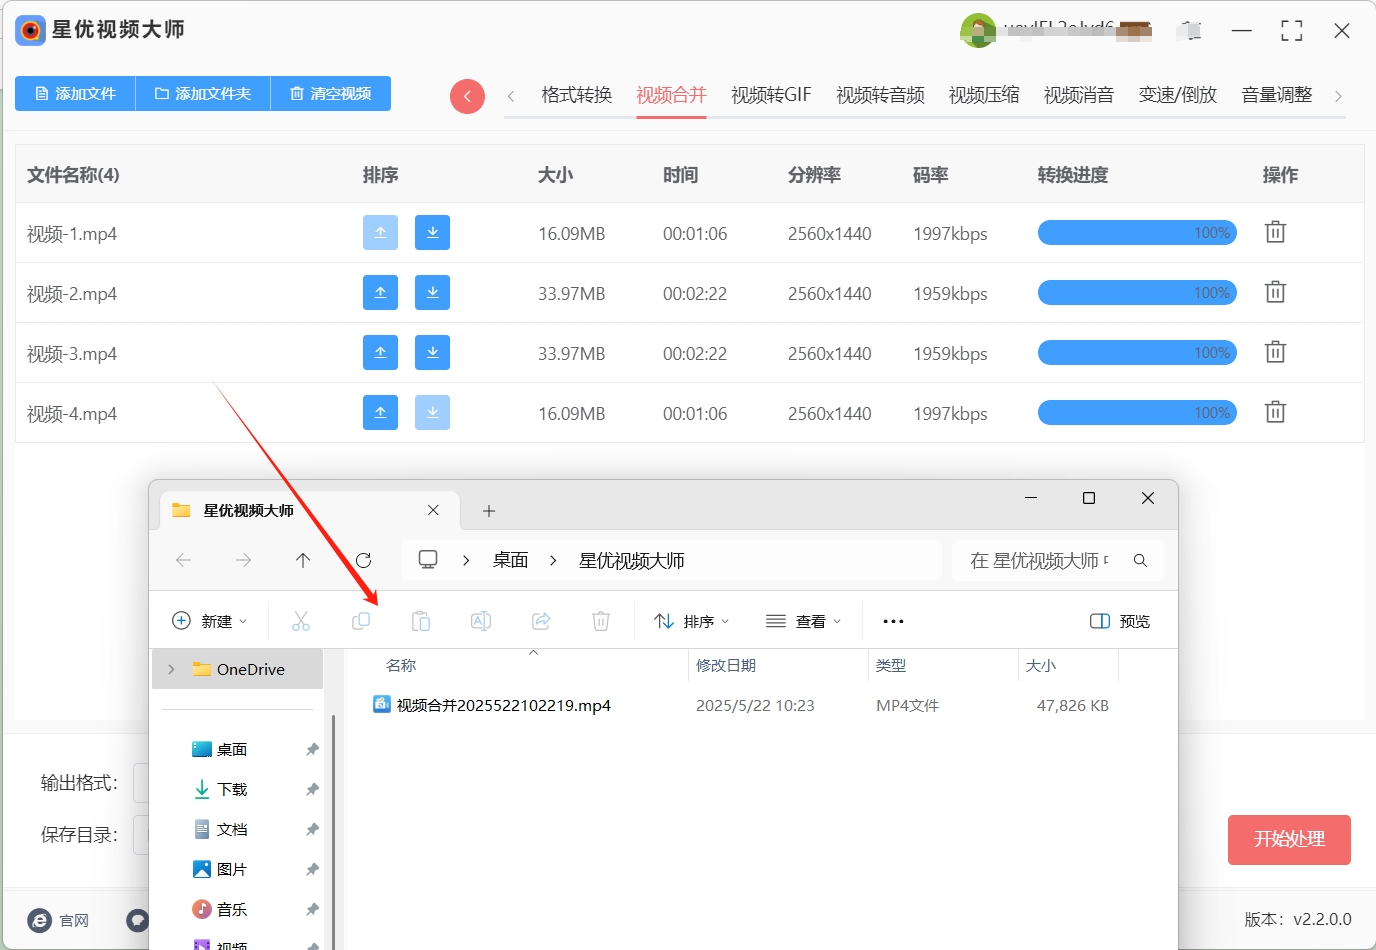Open more options ellipsis in Explorer toolbar
Image resolution: width=1376 pixels, height=950 pixels.
tap(893, 621)
